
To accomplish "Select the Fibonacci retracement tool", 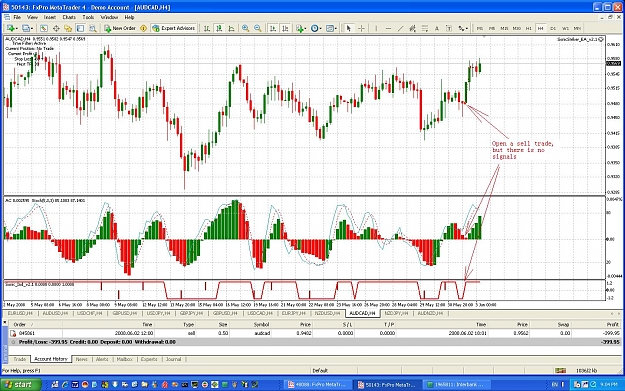I will tap(425, 28).
